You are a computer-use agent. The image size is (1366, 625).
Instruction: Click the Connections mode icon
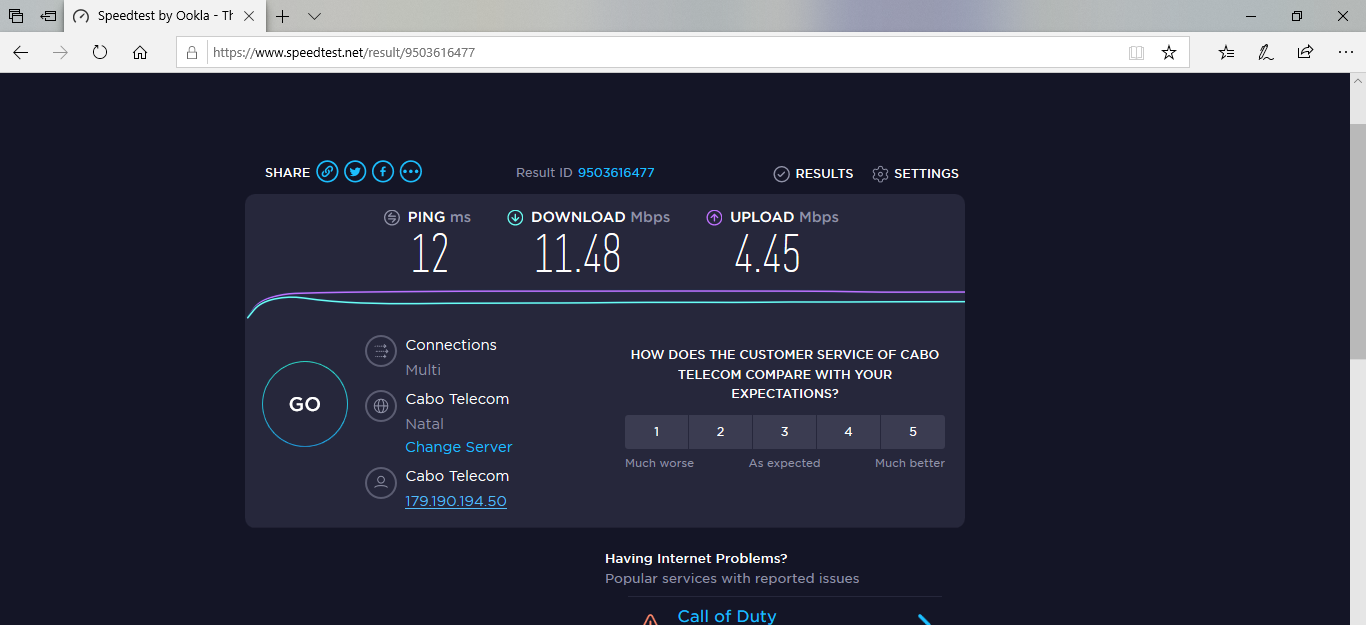[381, 351]
